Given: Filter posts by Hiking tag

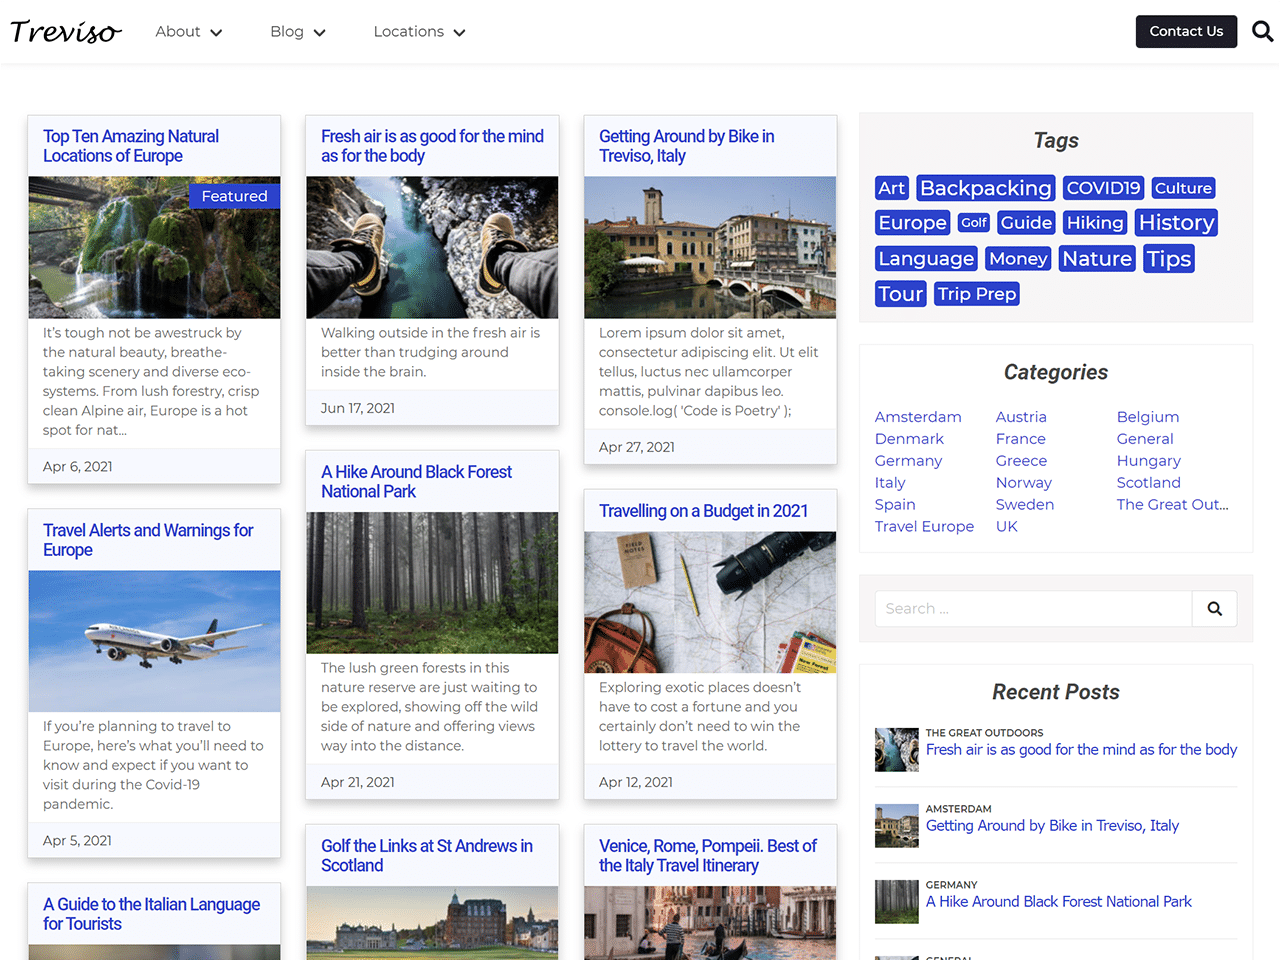Looking at the screenshot, I should [1095, 223].
